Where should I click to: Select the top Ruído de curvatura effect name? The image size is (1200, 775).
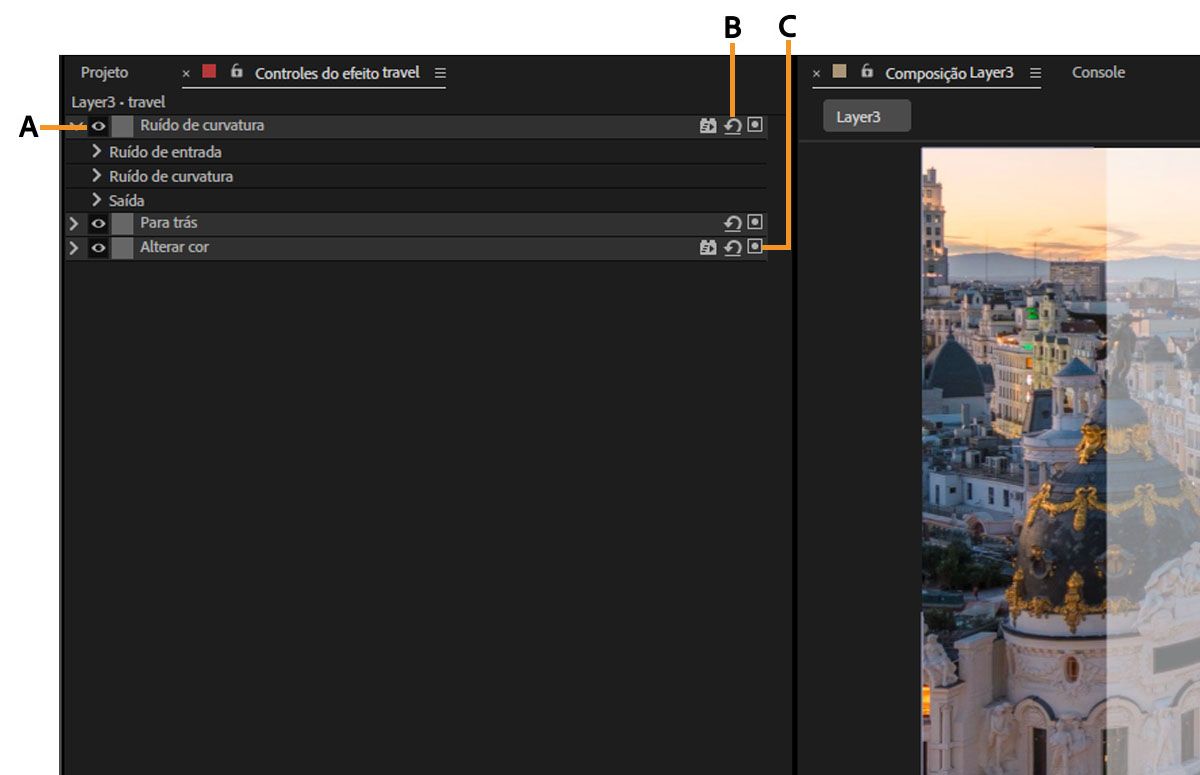(202, 125)
